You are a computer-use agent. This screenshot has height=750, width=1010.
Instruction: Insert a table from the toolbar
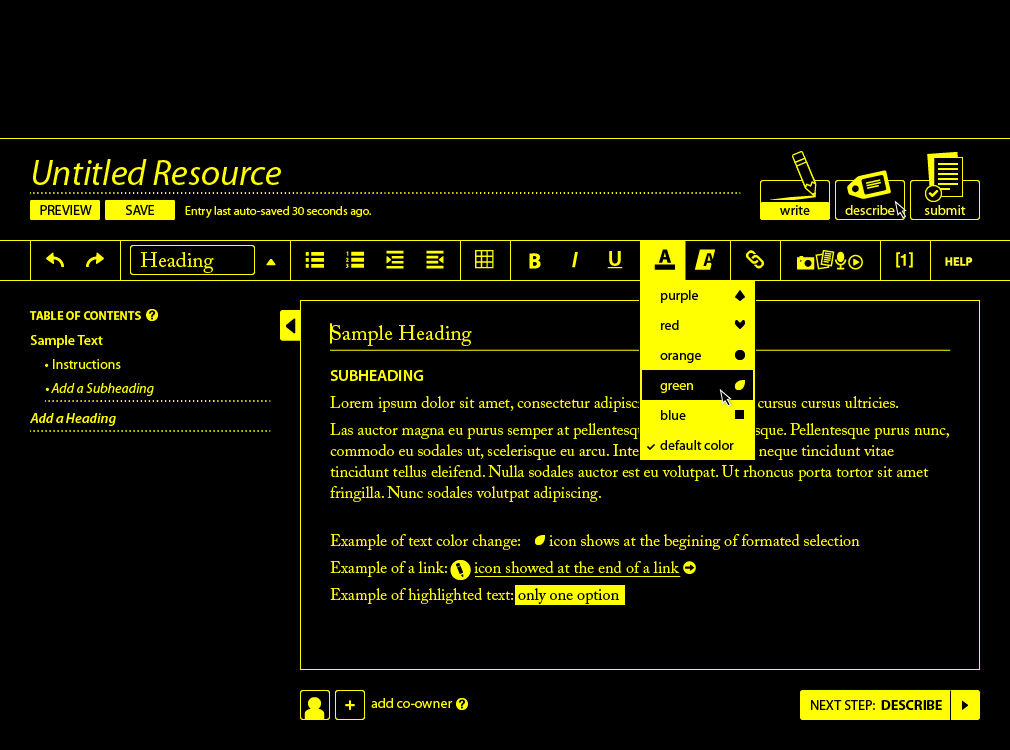coord(484,260)
